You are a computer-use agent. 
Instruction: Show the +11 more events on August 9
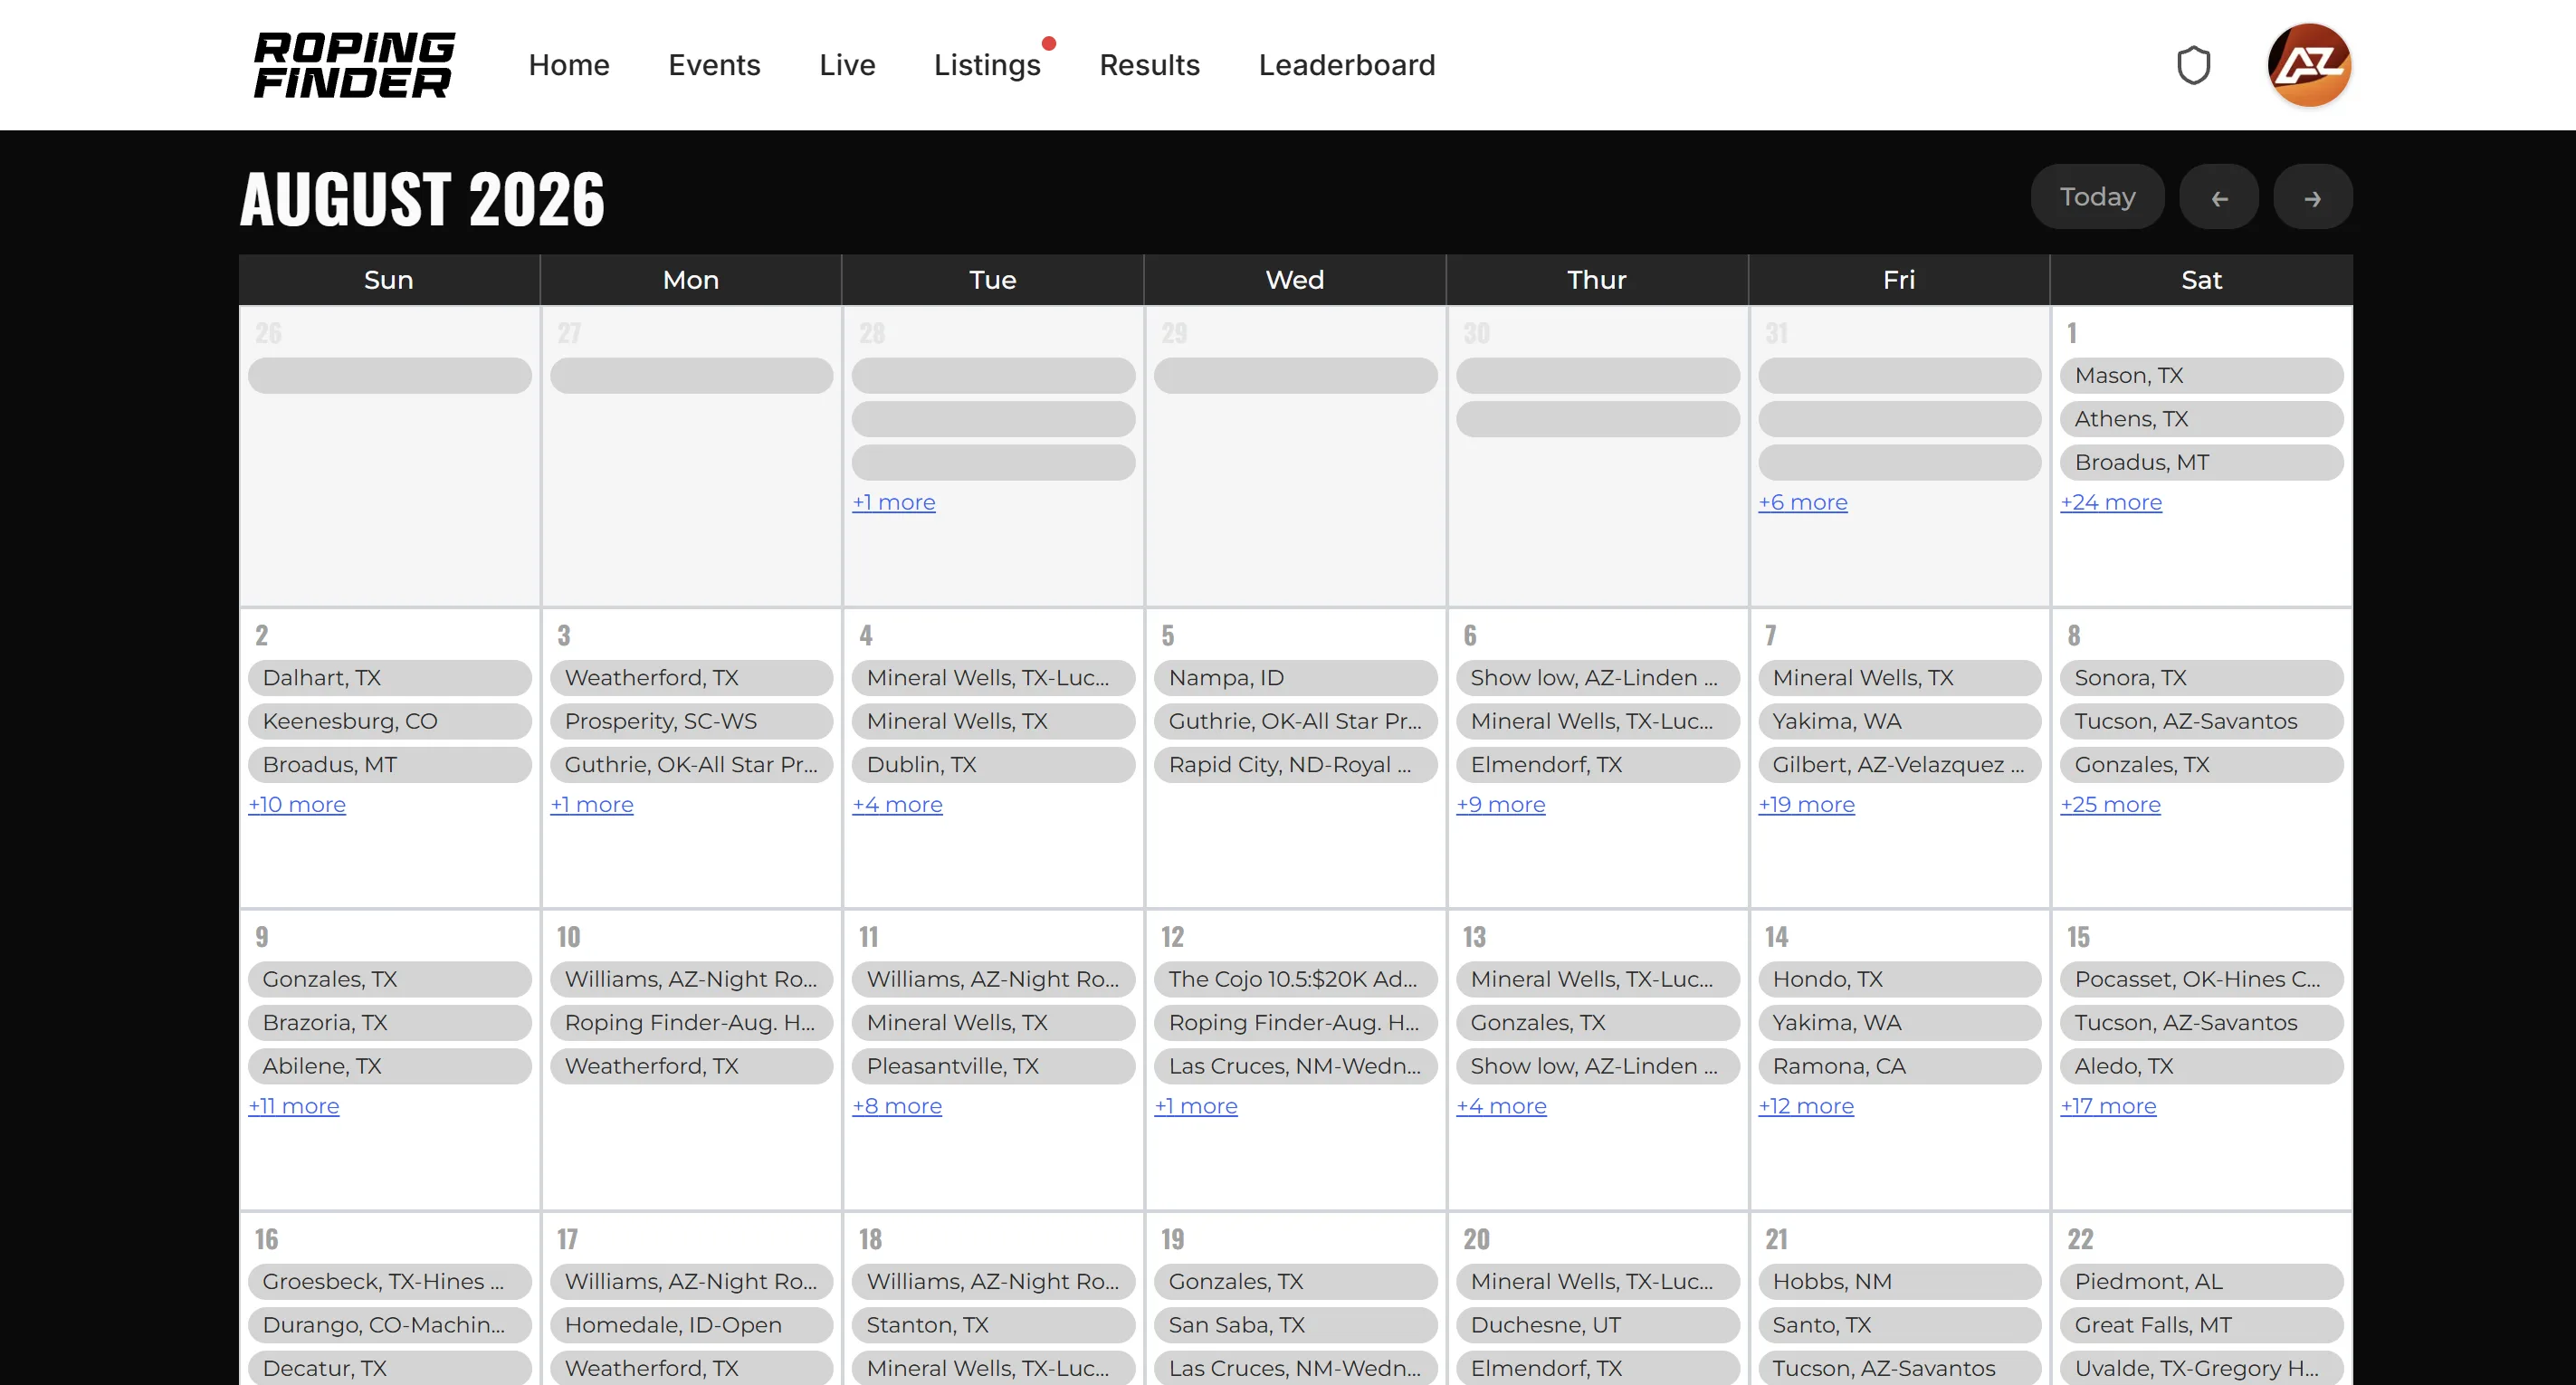coord(293,1106)
